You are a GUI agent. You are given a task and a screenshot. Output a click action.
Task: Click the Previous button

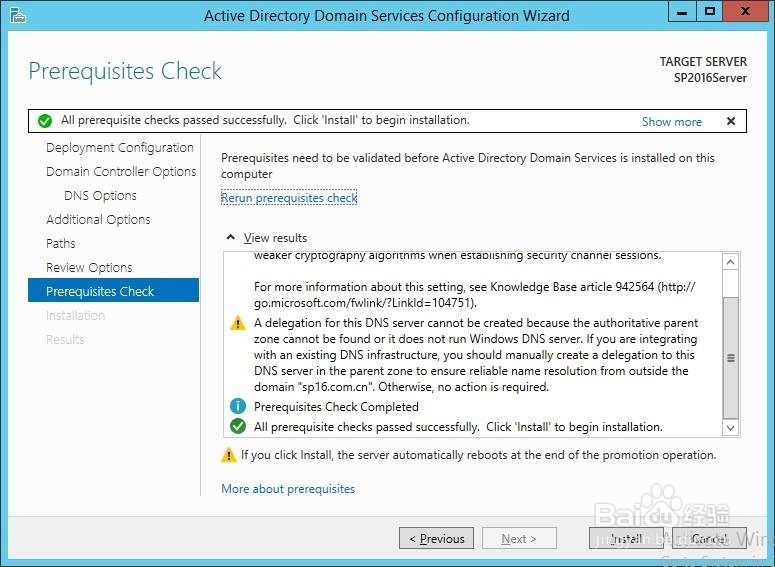[x=436, y=538]
